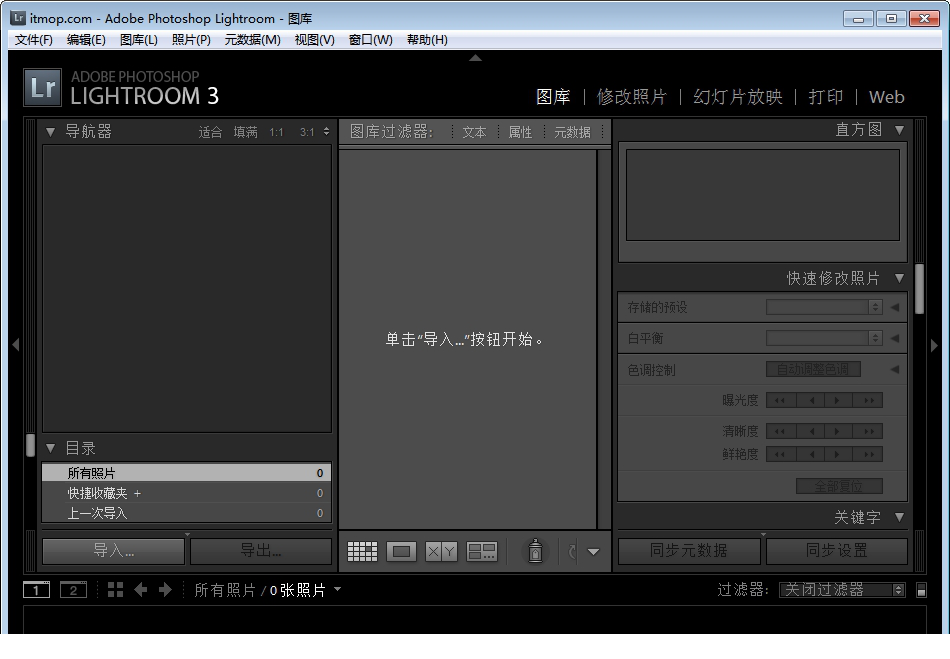This screenshot has width=950, height=659.
Task: Open the 编辑(E) menu
Action: [x=86, y=40]
